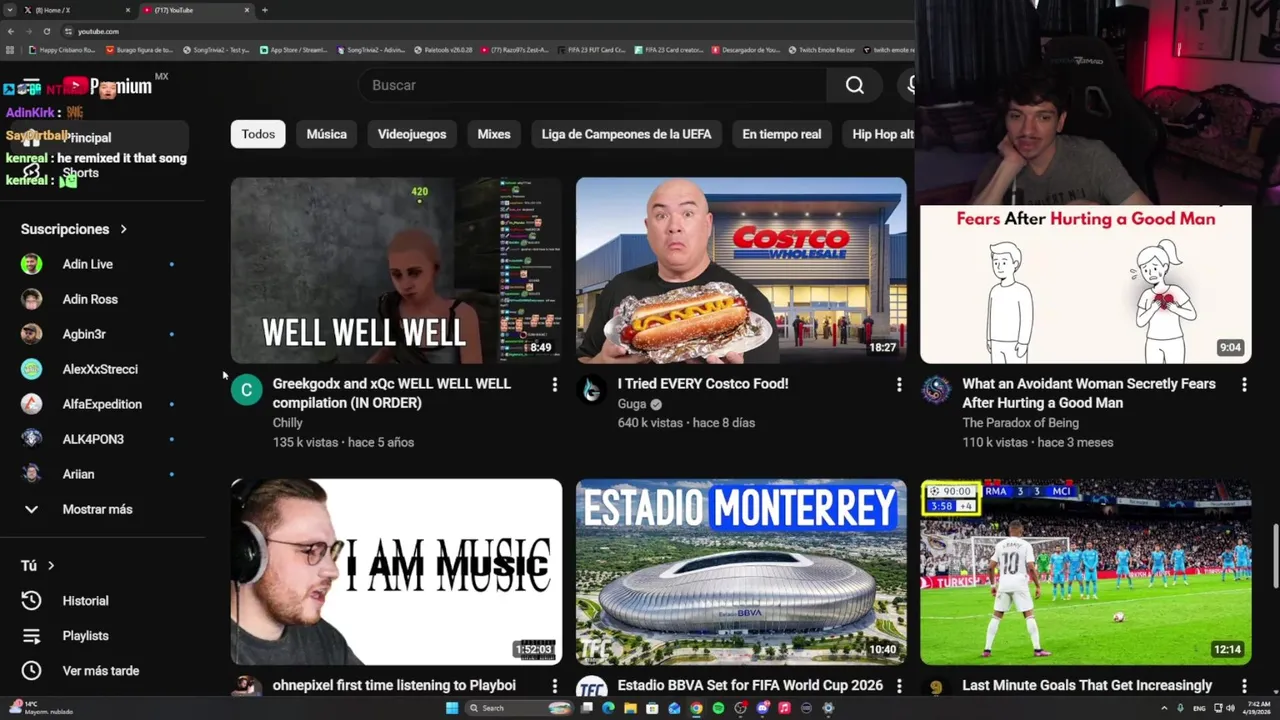The image size is (1280, 720).
Task: Select Liga de Campeones de la UEFA chip
Action: 627,134
